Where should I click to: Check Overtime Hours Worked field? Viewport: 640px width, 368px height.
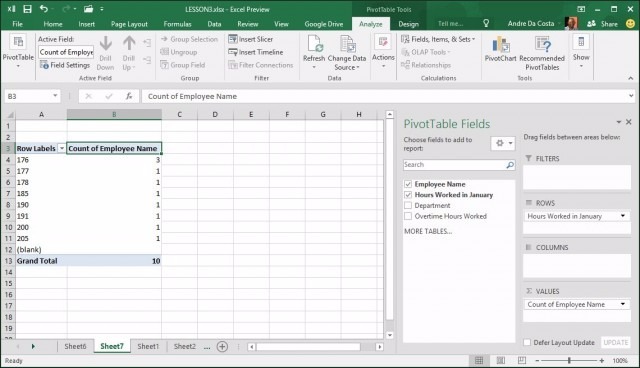(408, 216)
